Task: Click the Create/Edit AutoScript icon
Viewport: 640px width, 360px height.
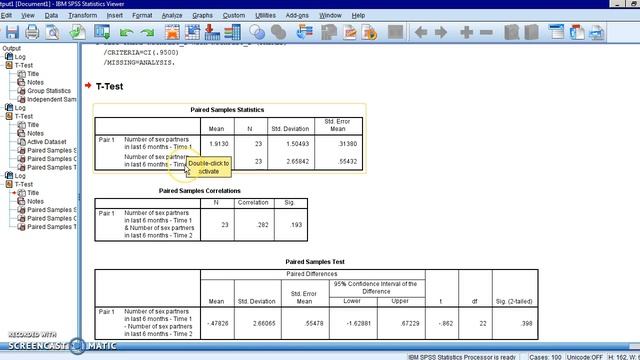Action: coord(350,32)
